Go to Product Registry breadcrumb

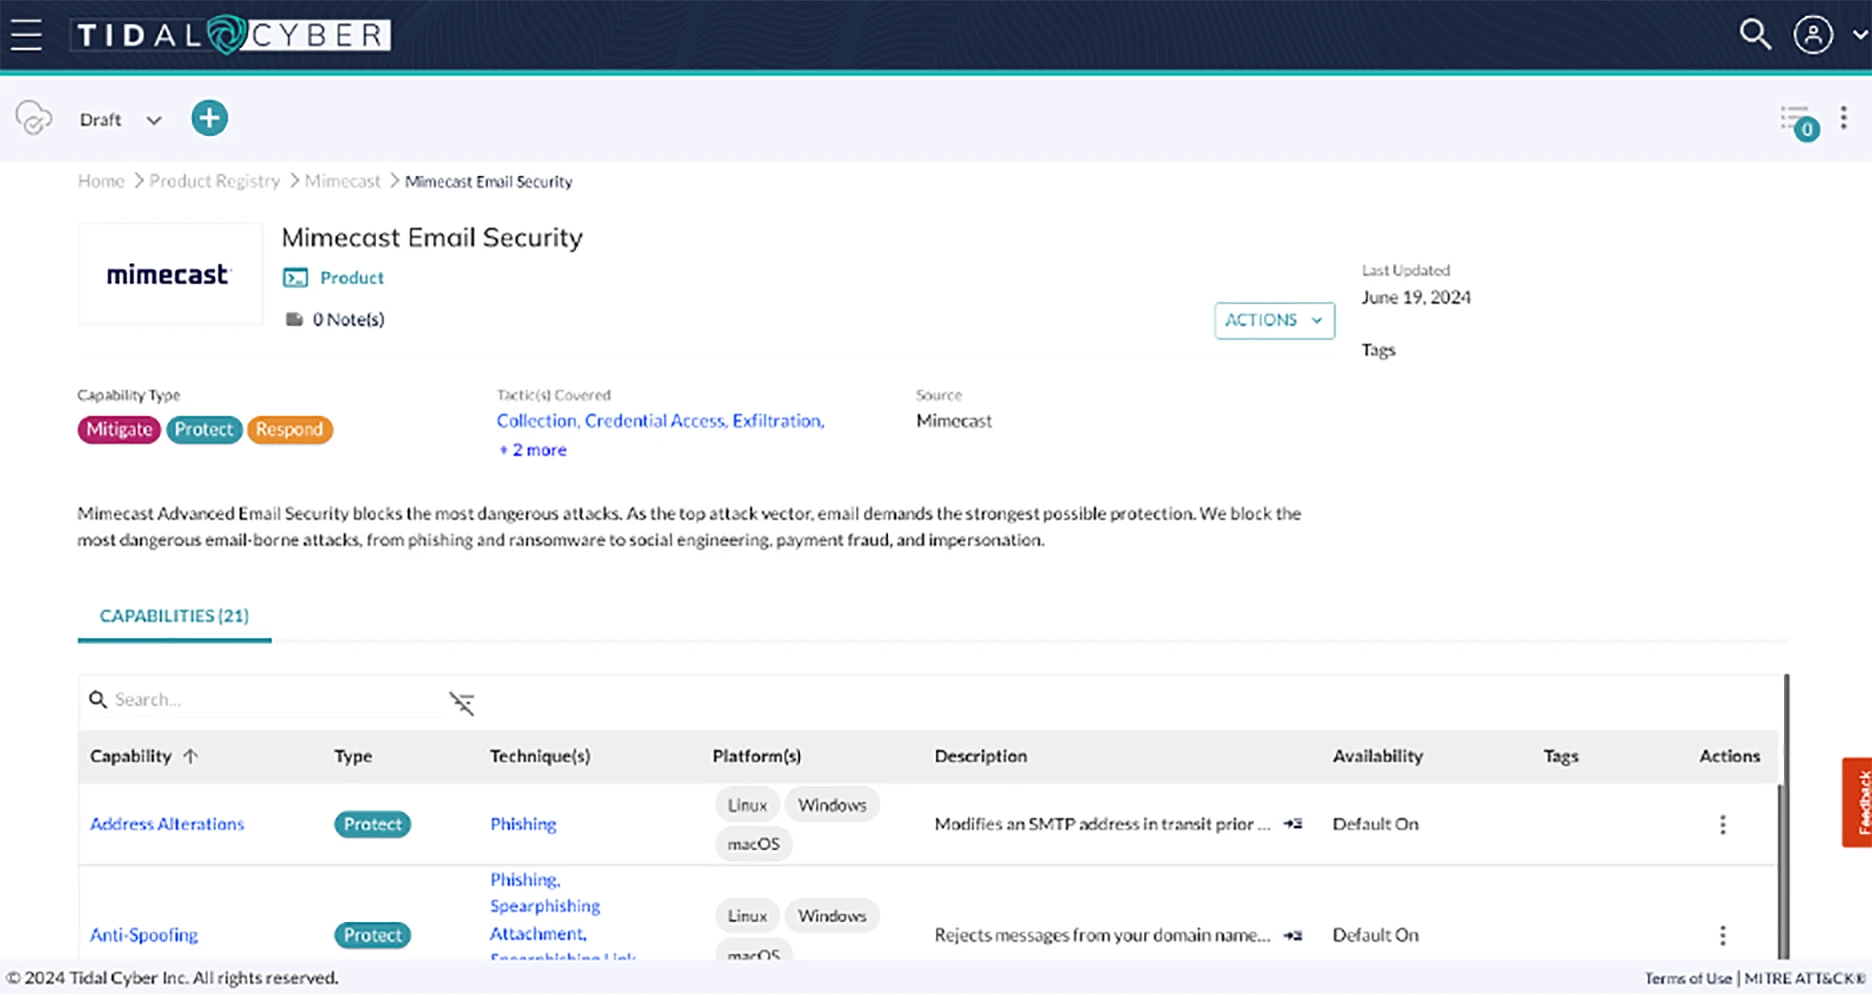214,181
